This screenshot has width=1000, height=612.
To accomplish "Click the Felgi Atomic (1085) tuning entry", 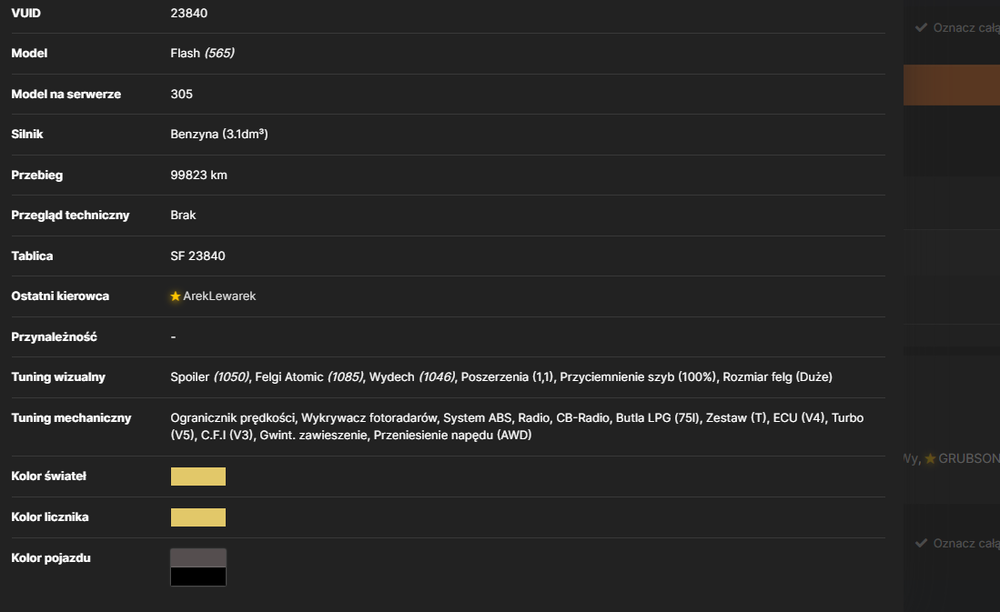I will tap(309, 377).
